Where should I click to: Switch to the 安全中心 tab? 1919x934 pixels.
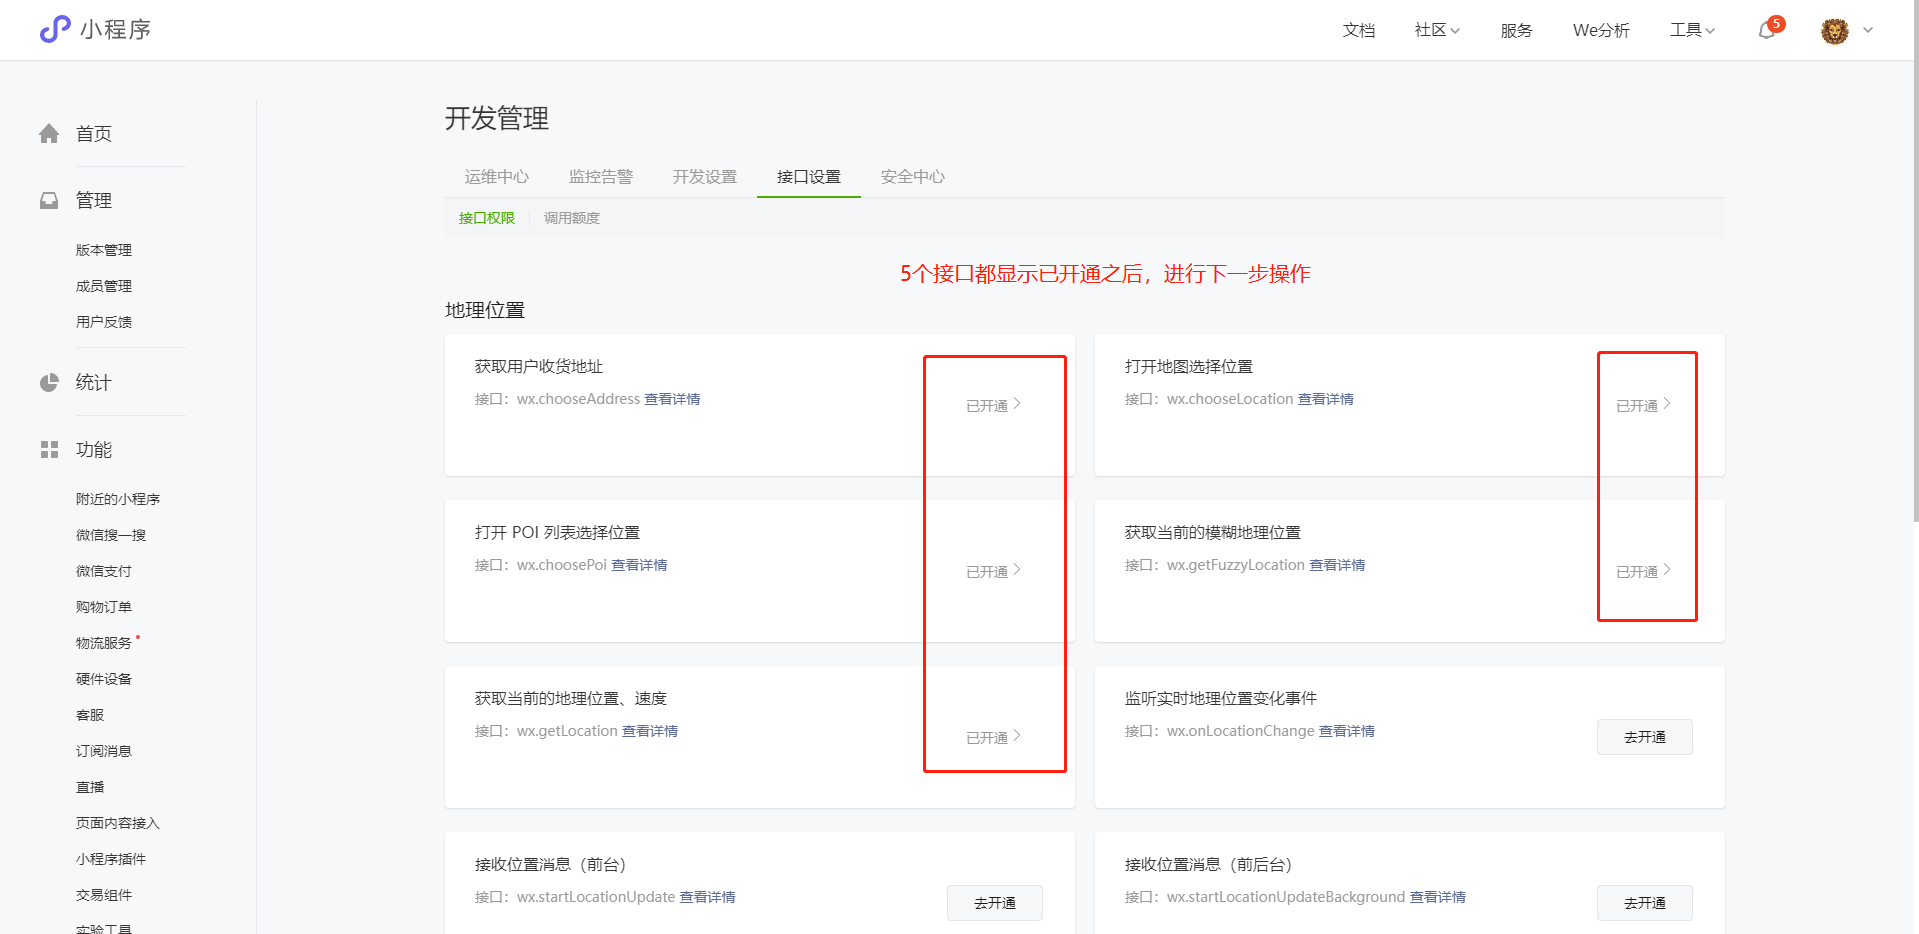coord(912,177)
